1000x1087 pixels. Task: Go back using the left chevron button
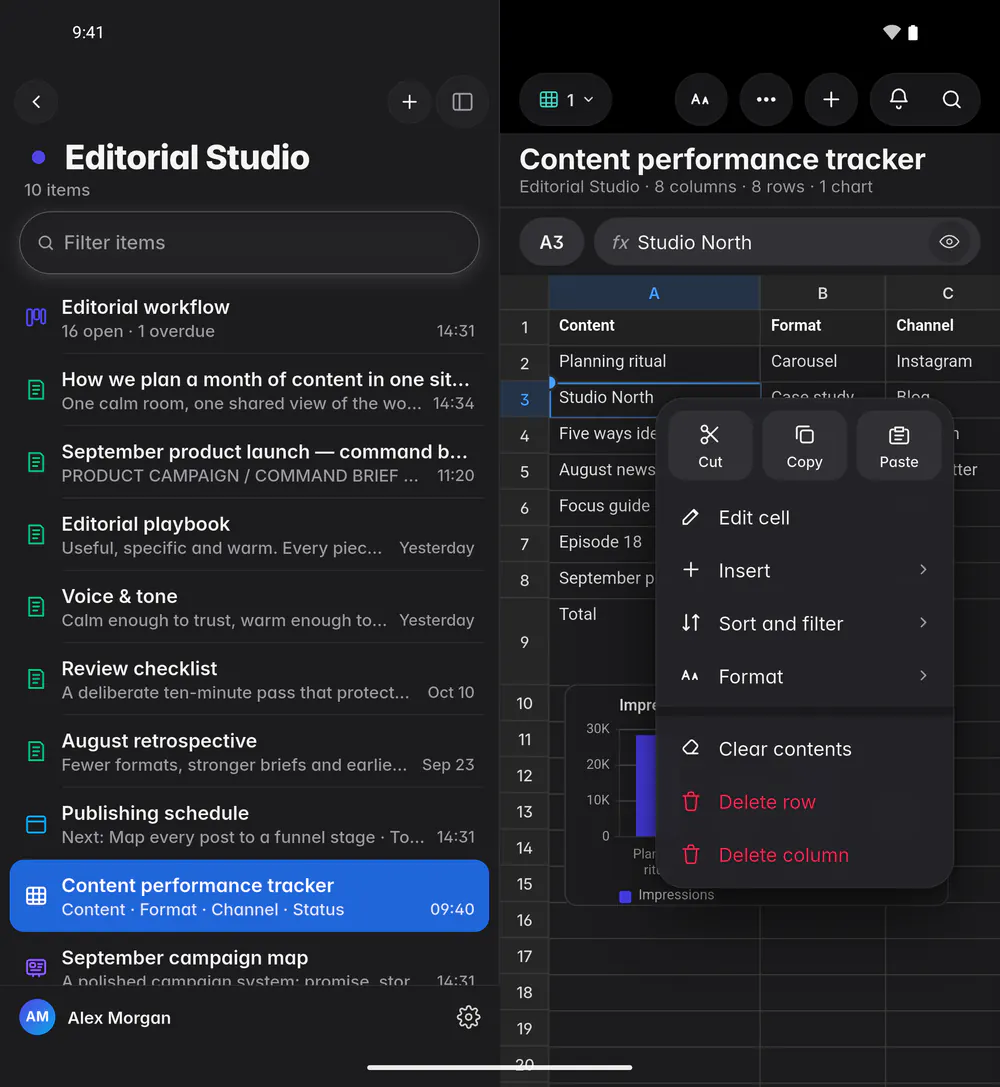36,102
